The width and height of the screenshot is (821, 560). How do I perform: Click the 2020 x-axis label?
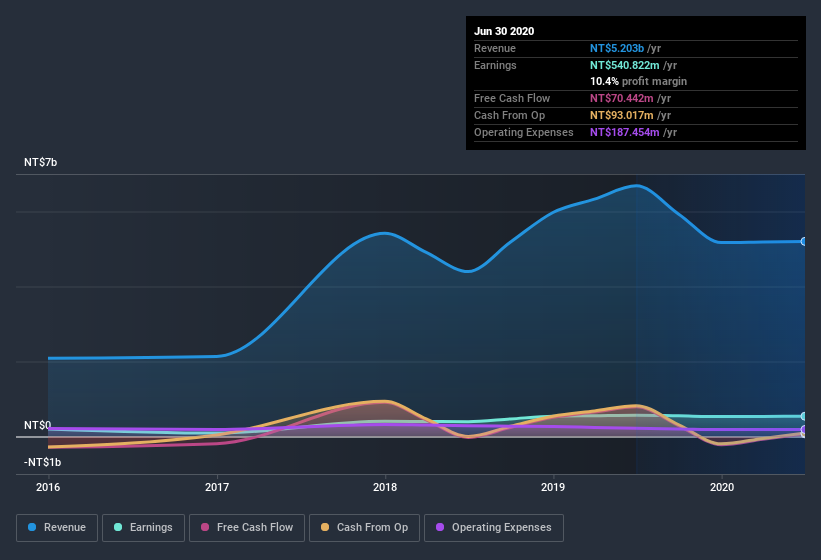(x=722, y=487)
